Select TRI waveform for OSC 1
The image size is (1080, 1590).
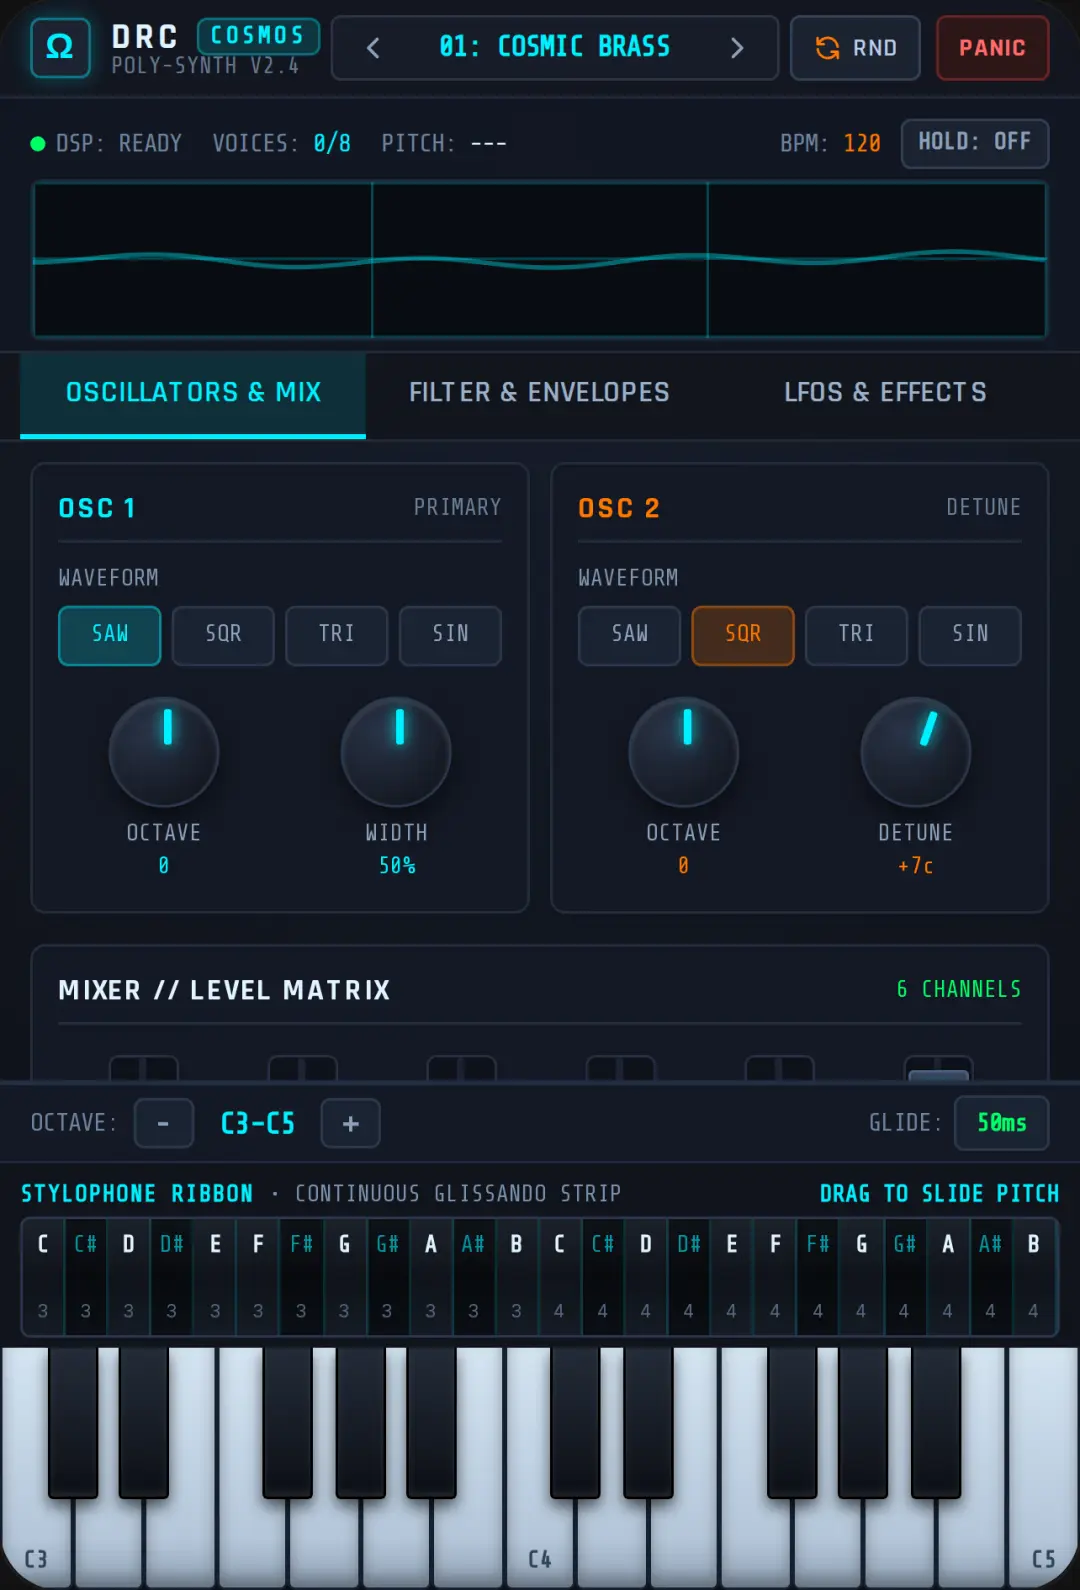337,635
